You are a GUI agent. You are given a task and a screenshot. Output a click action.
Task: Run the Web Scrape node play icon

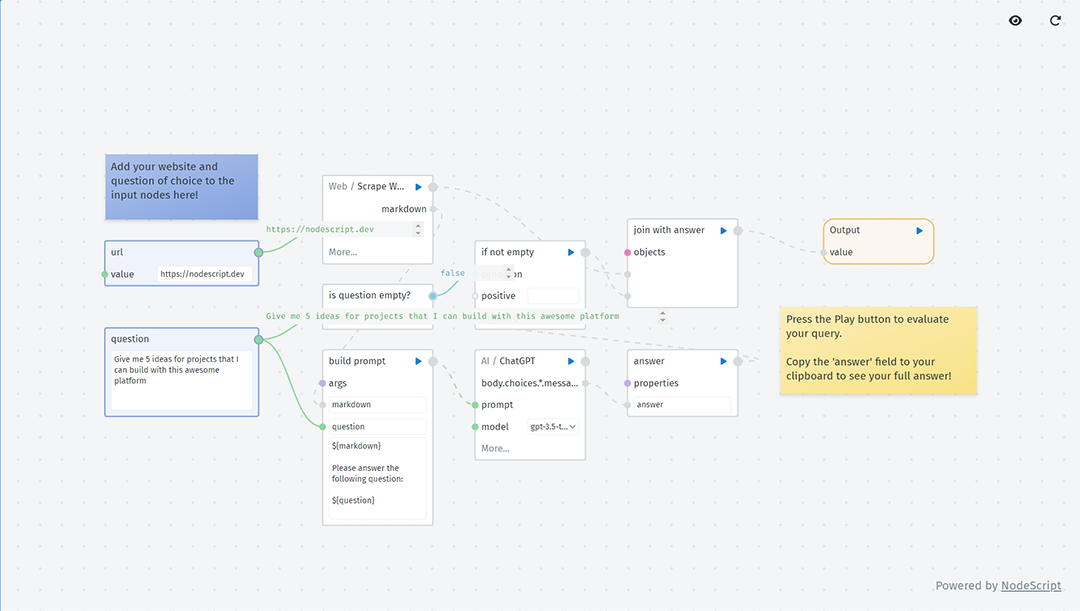tap(418, 187)
